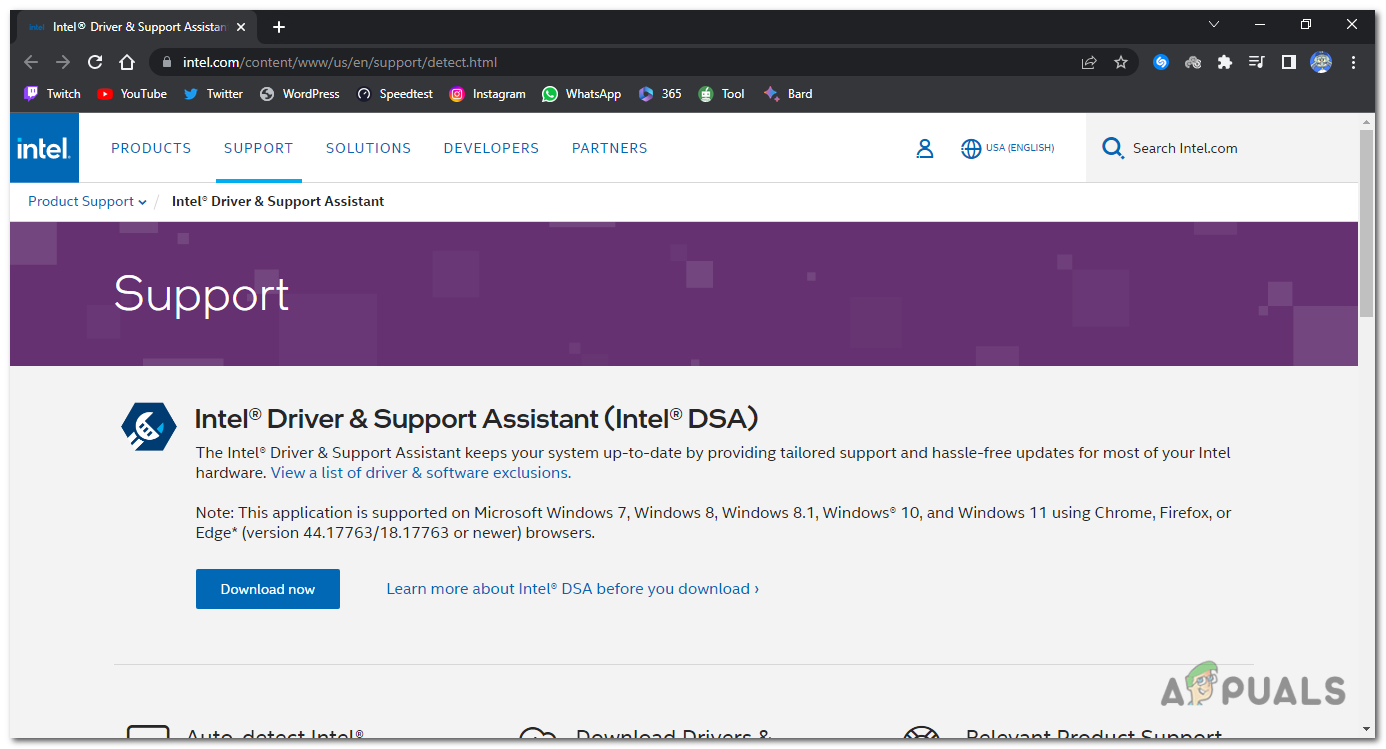Click the media playlist control icon
The width and height of the screenshot is (1386, 749).
(x=1256, y=61)
